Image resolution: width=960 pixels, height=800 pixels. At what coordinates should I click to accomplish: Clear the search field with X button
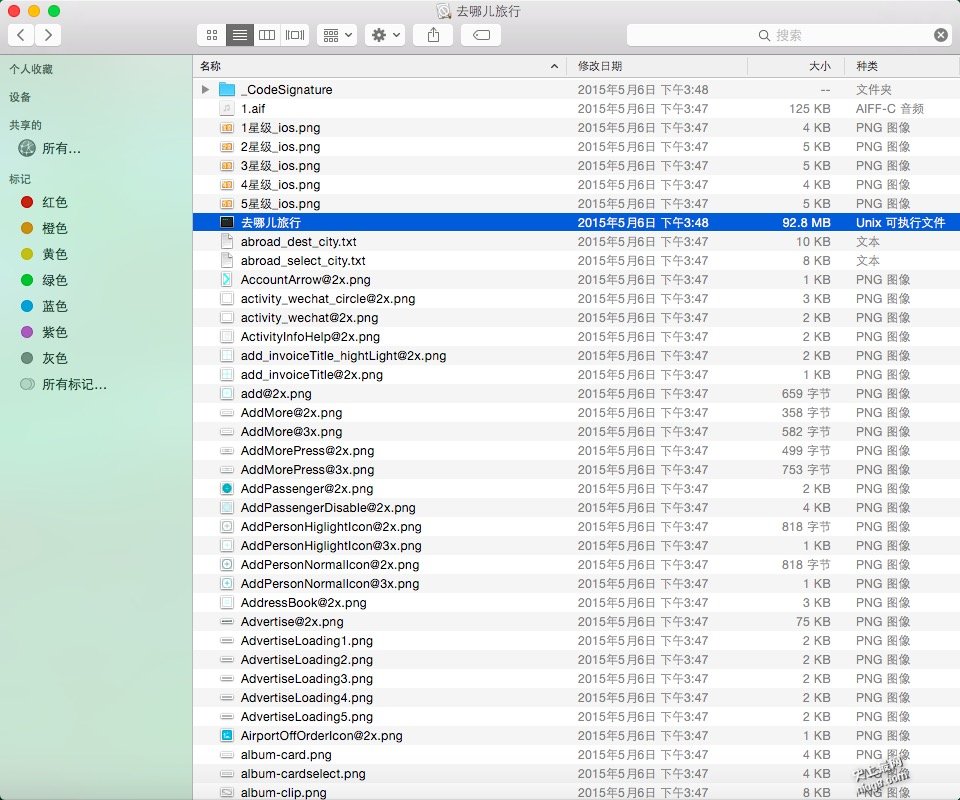coord(941,35)
